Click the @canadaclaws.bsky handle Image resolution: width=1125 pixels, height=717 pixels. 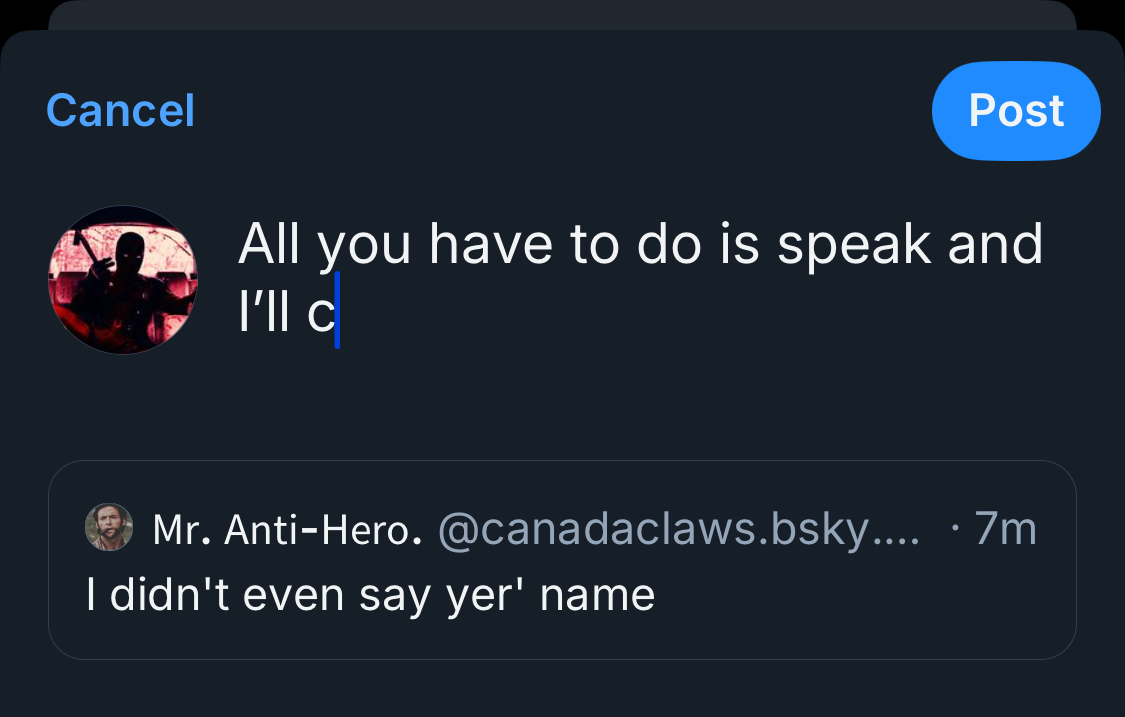pyautogui.click(x=677, y=529)
